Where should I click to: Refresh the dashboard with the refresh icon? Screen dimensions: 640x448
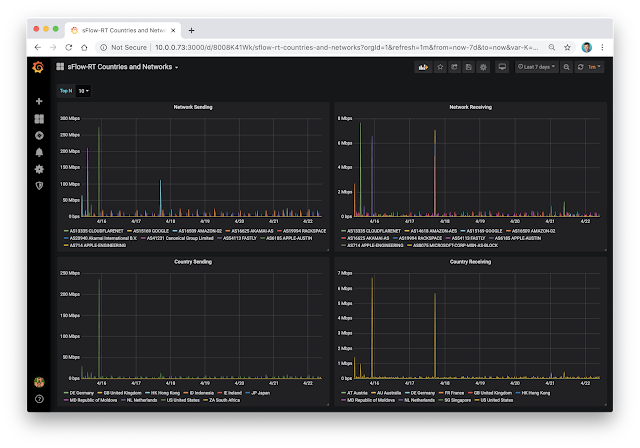pyautogui.click(x=580, y=67)
